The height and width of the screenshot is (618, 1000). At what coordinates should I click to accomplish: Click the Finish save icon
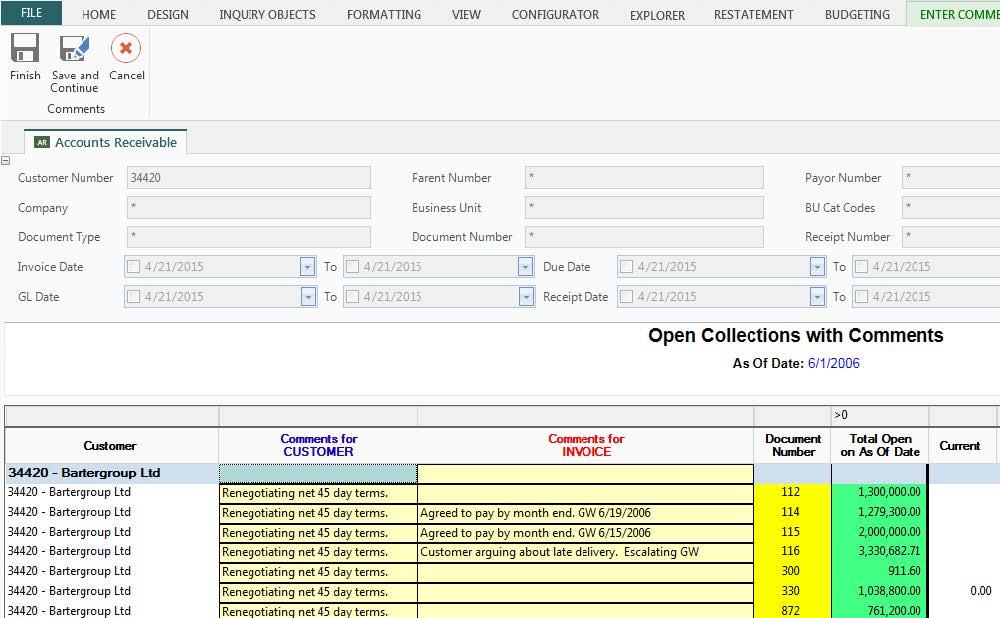pyautogui.click(x=25, y=49)
